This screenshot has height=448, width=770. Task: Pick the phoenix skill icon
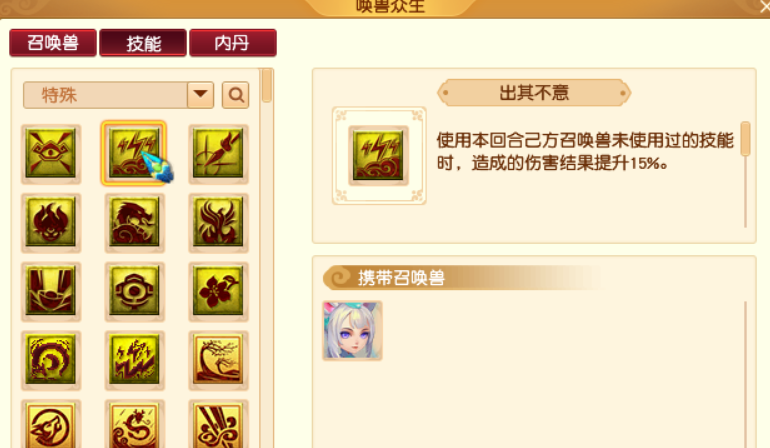[x=218, y=223]
